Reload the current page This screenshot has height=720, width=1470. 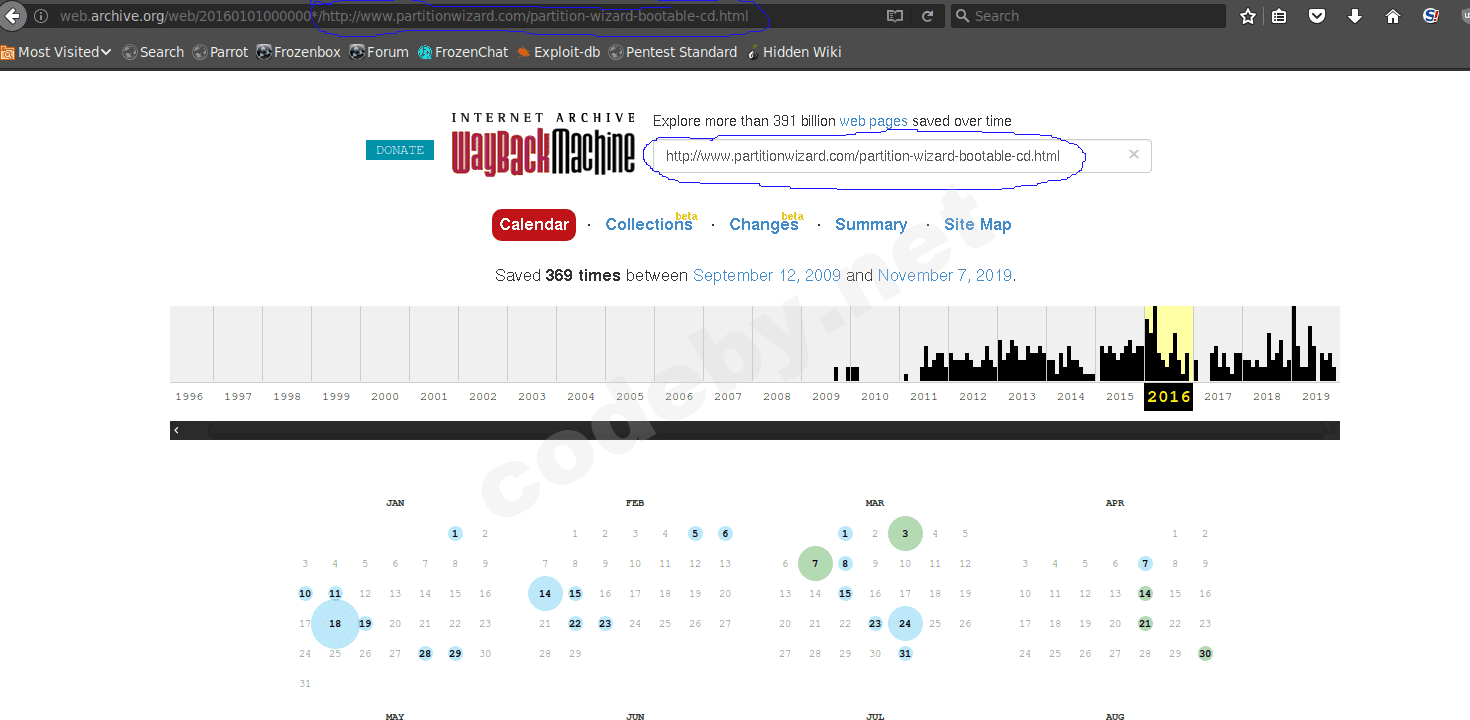(x=927, y=16)
